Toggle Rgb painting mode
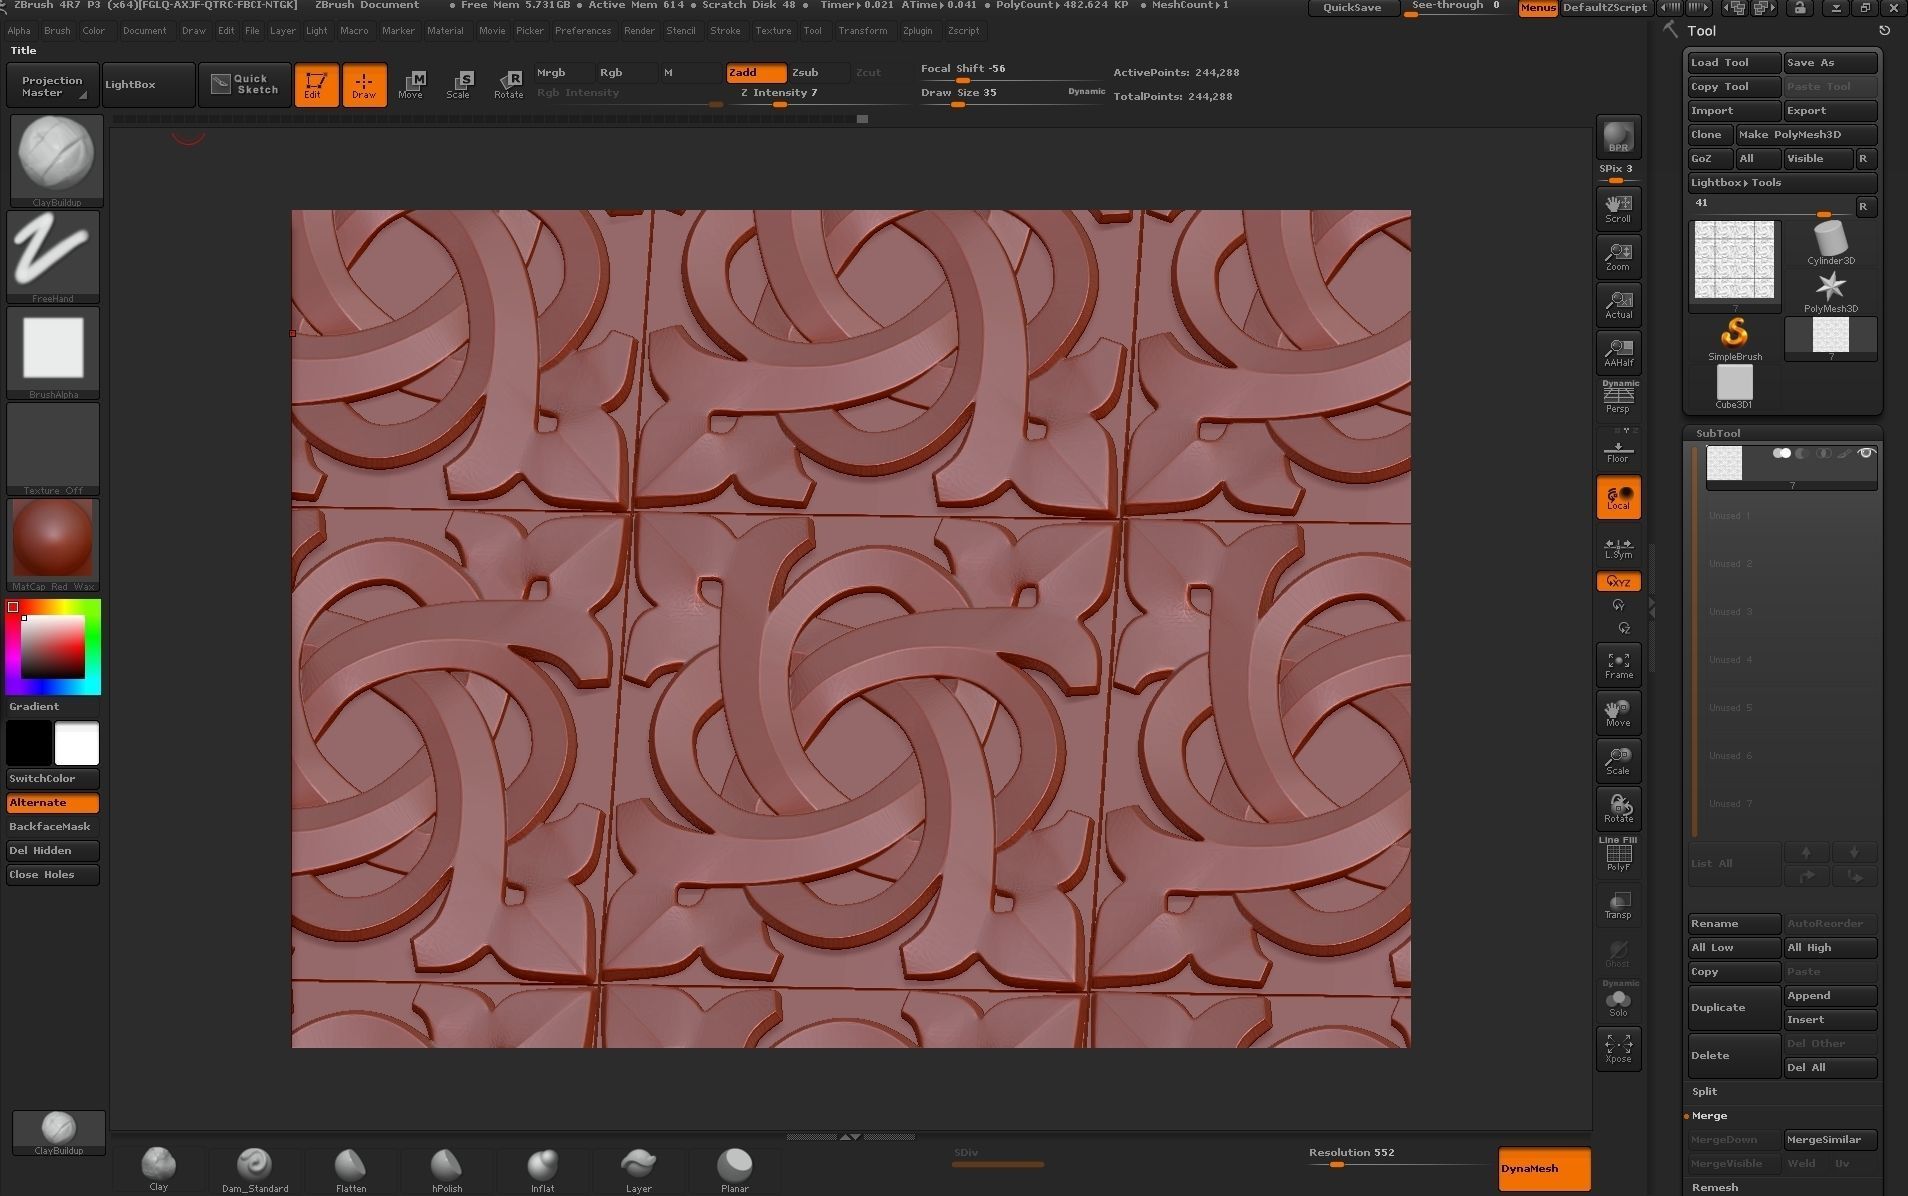1908x1196 pixels. click(627, 72)
